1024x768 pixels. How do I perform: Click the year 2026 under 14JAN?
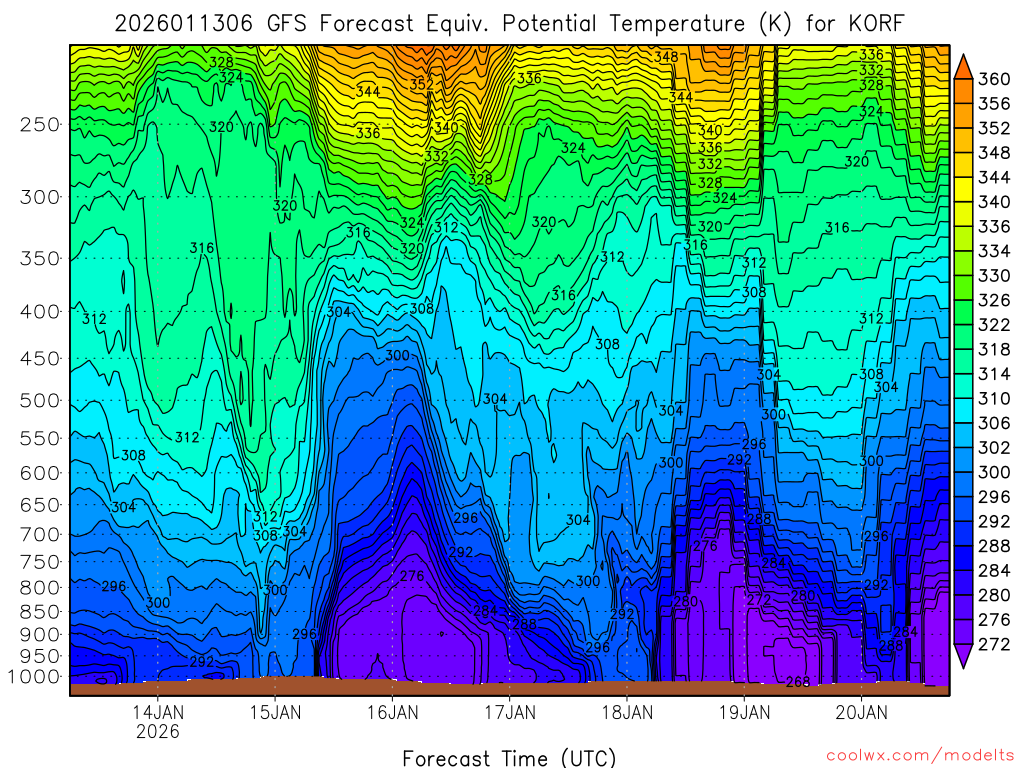pos(158,731)
